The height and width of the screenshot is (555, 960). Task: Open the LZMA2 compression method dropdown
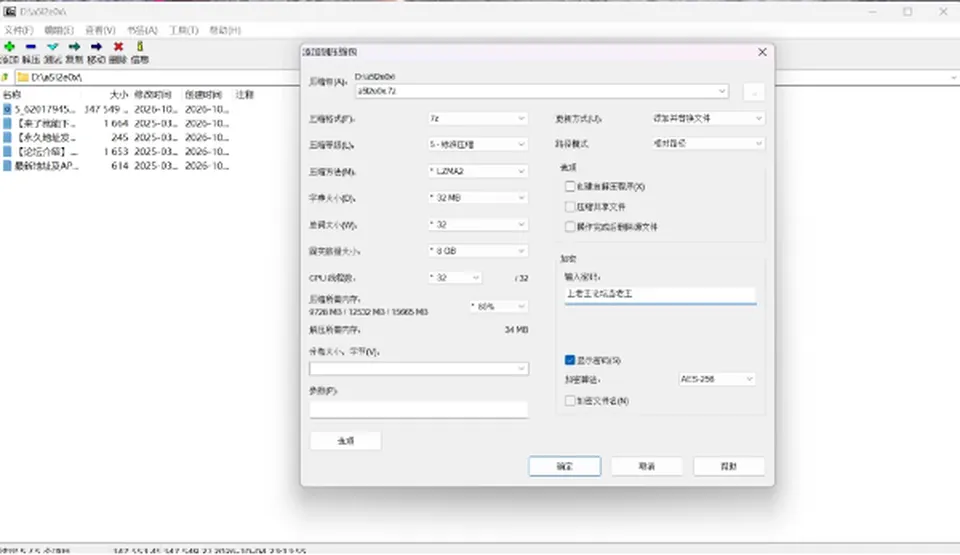tap(477, 171)
